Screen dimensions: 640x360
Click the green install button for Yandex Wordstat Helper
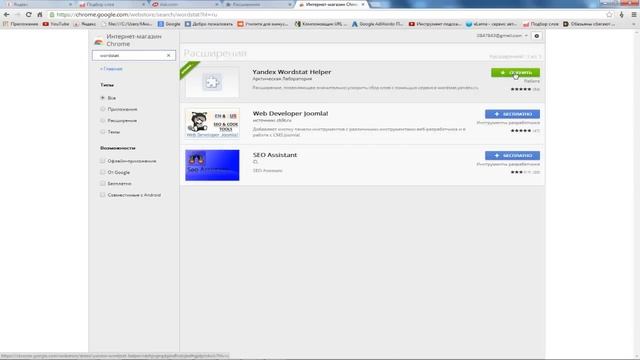(x=515, y=73)
